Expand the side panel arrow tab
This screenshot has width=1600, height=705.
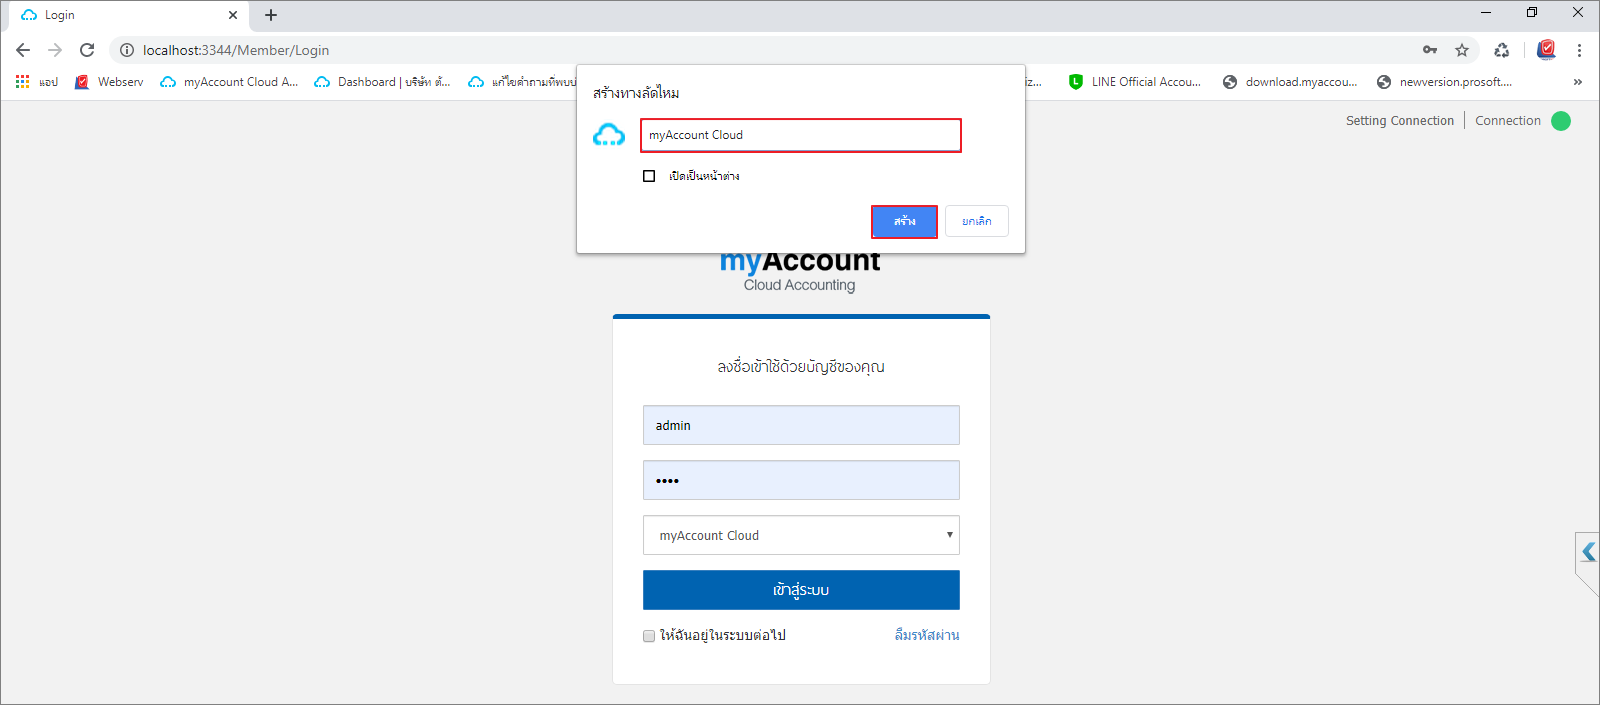(x=1588, y=551)
